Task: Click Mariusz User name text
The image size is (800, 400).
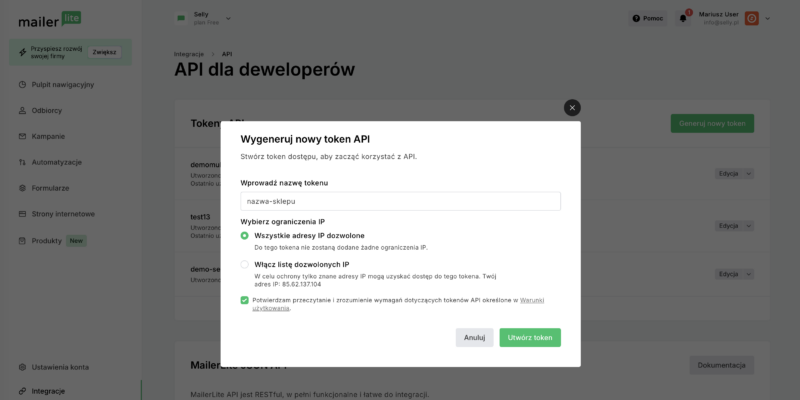Action: pos(718,14)
